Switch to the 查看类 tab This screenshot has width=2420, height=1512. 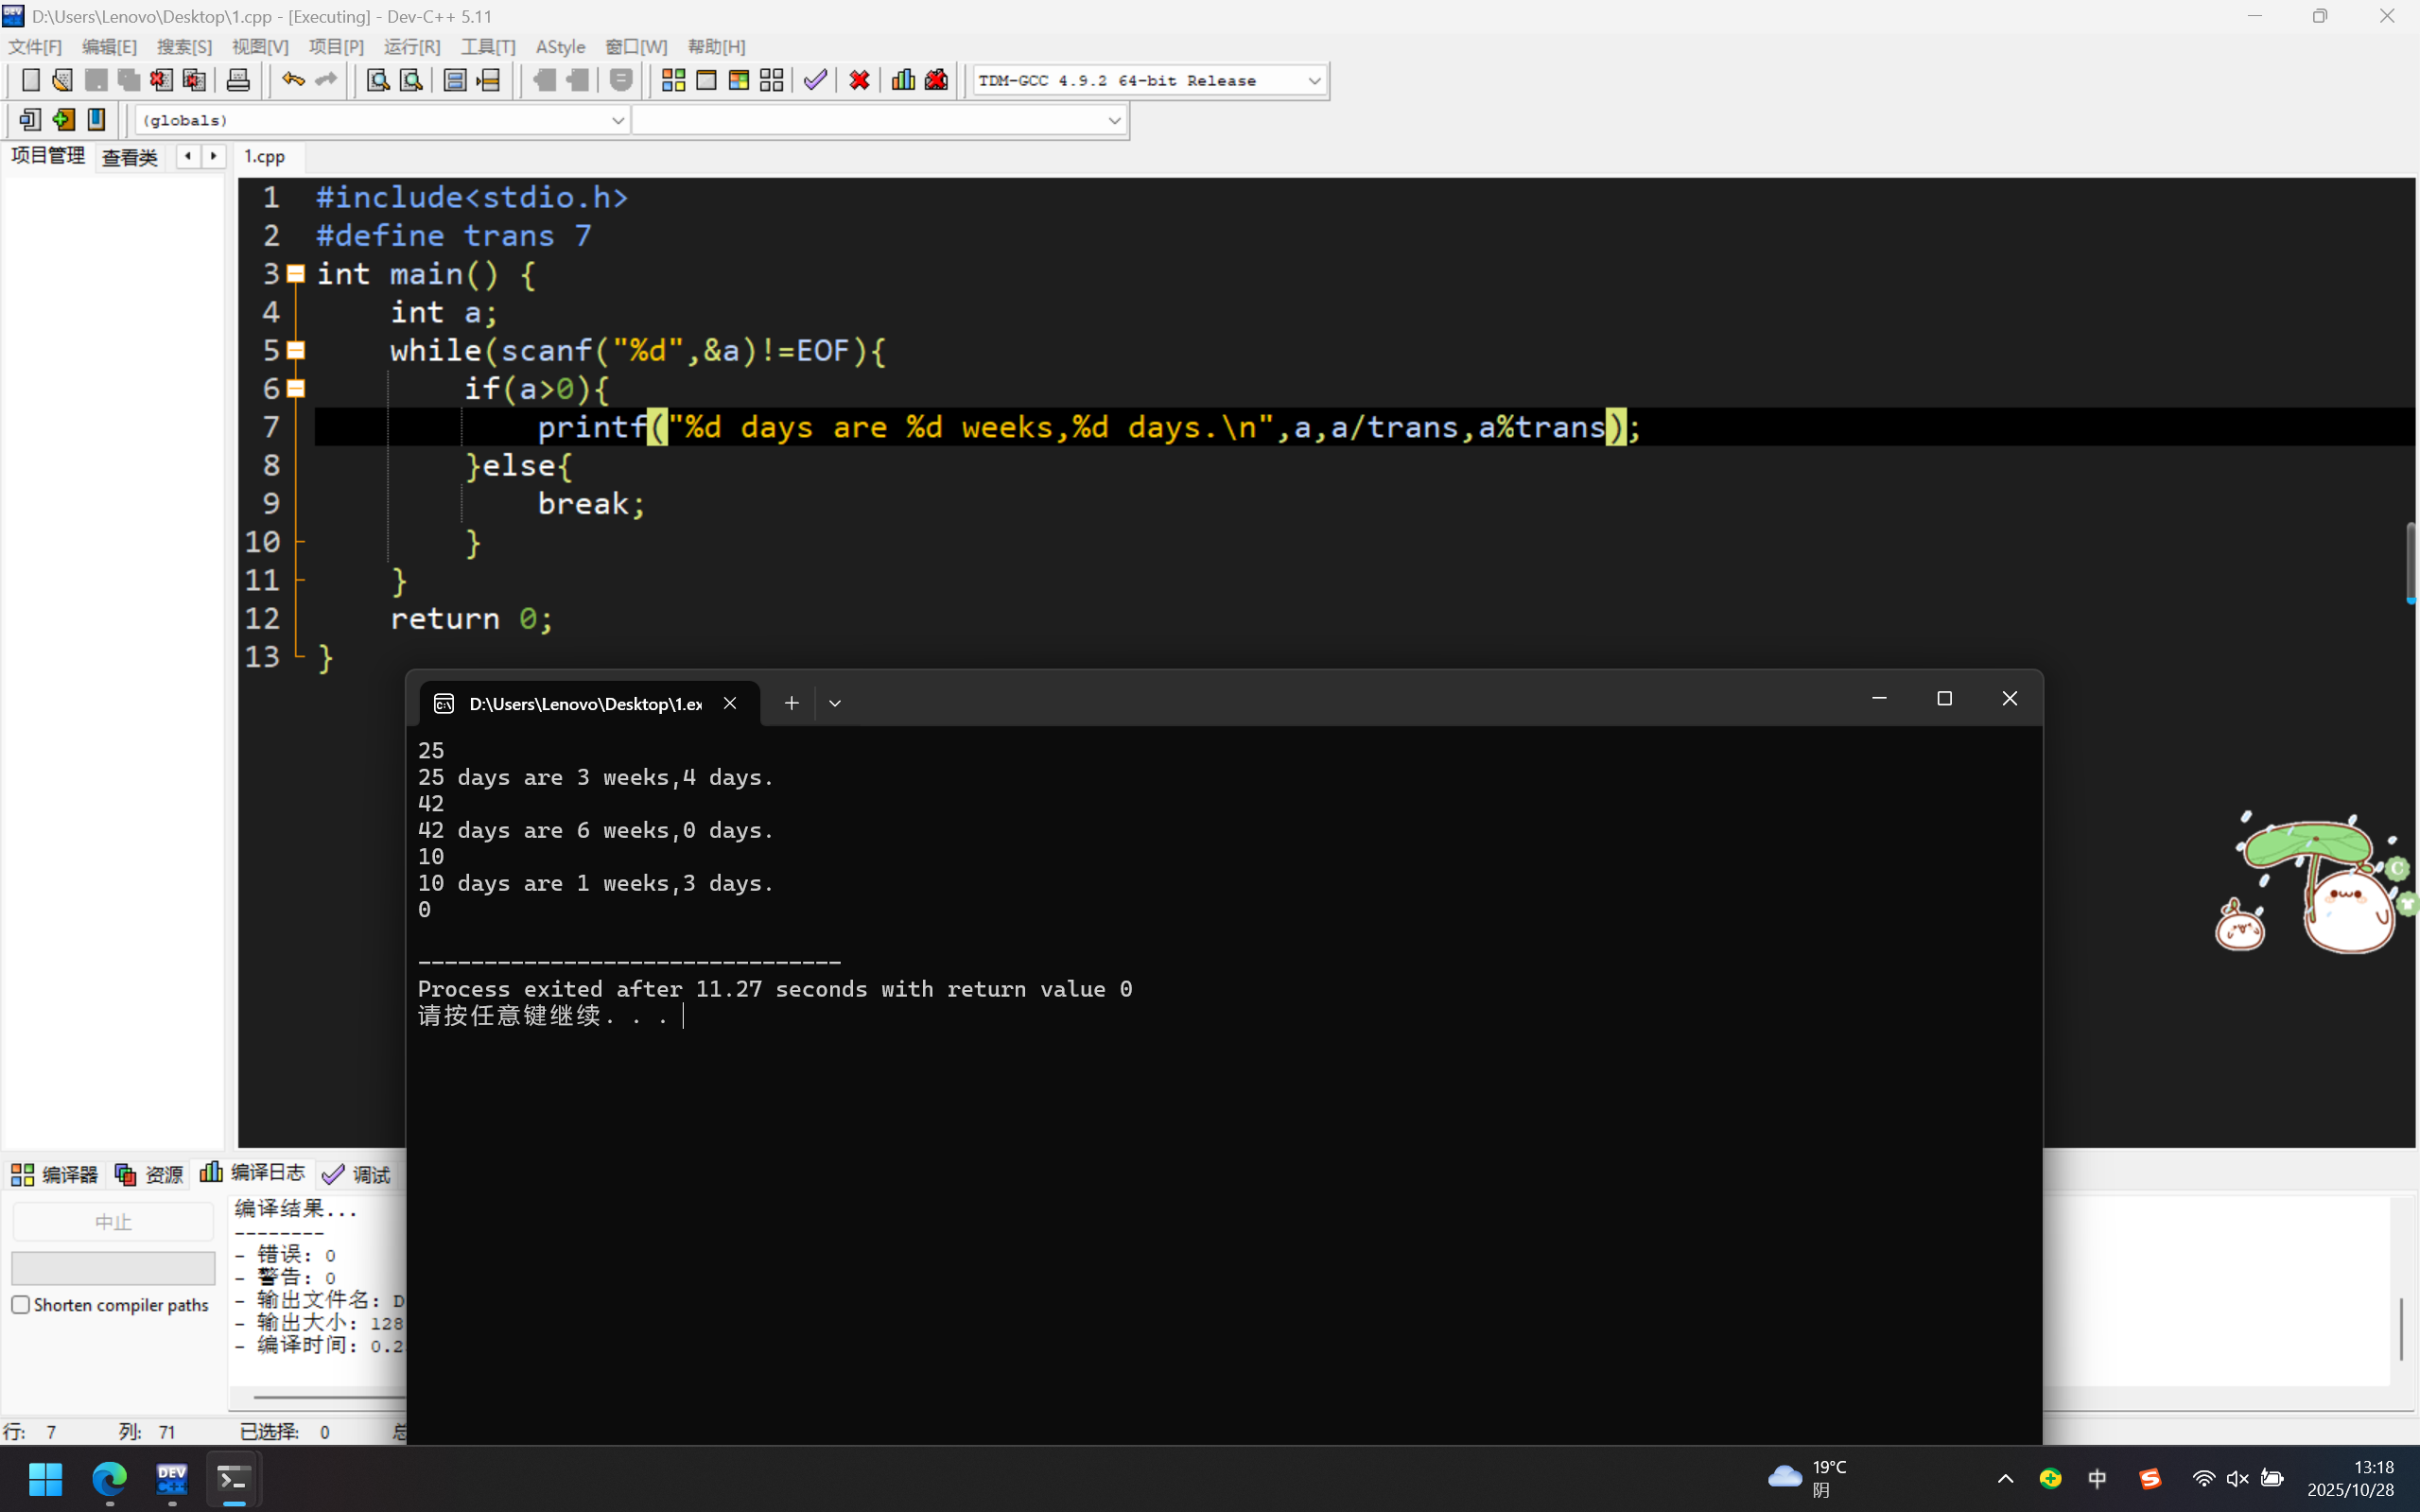tap(130, 157)
